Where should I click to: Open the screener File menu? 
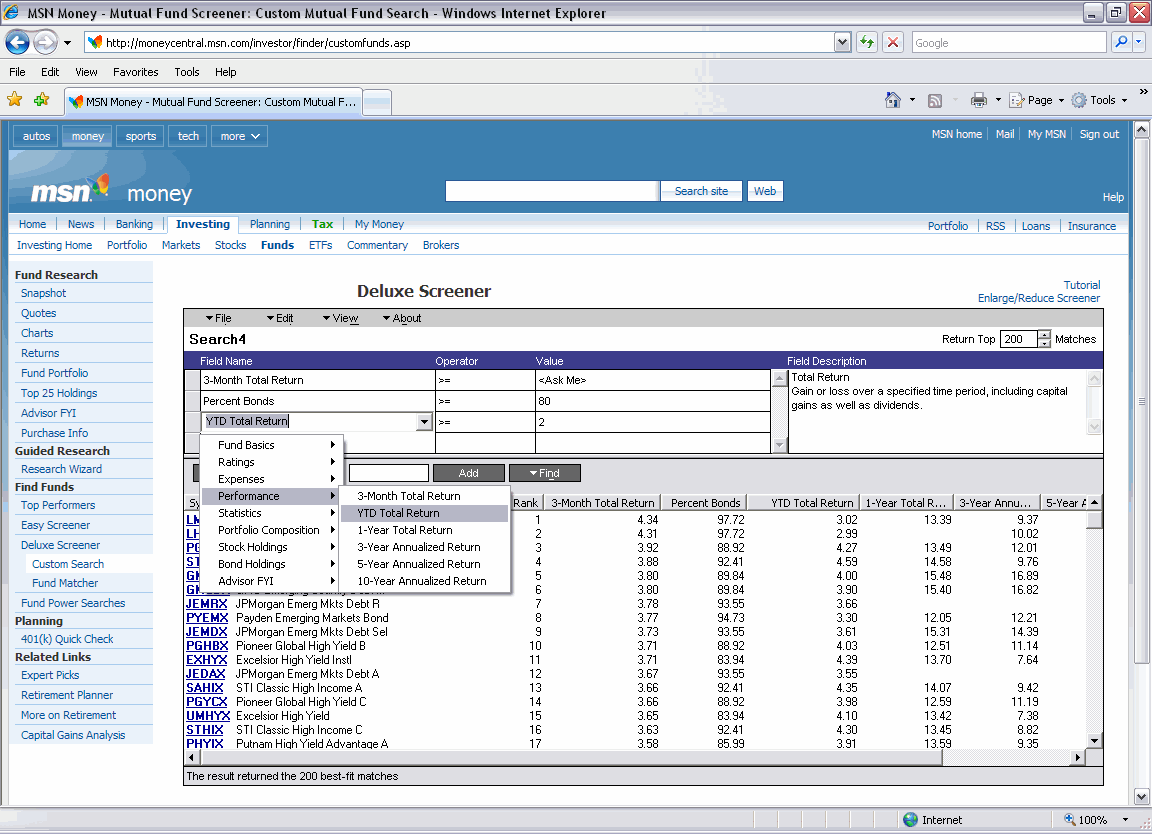[218, 318]
